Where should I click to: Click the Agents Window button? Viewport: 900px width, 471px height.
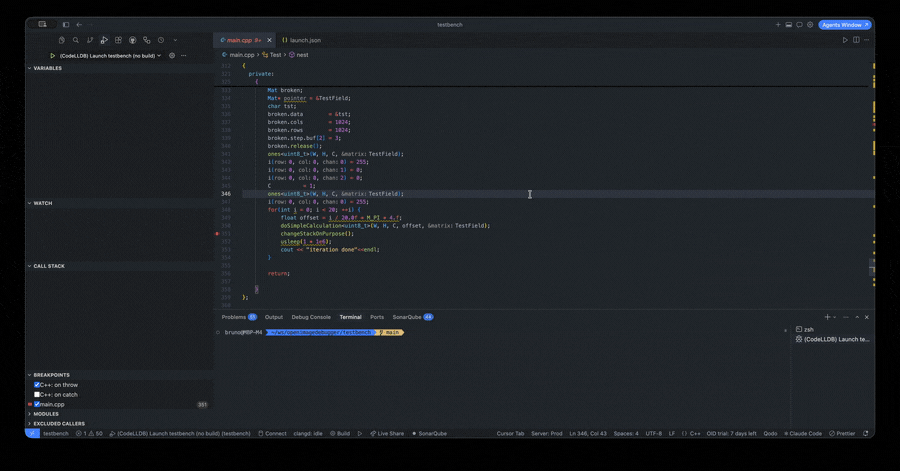pos(845,25)
